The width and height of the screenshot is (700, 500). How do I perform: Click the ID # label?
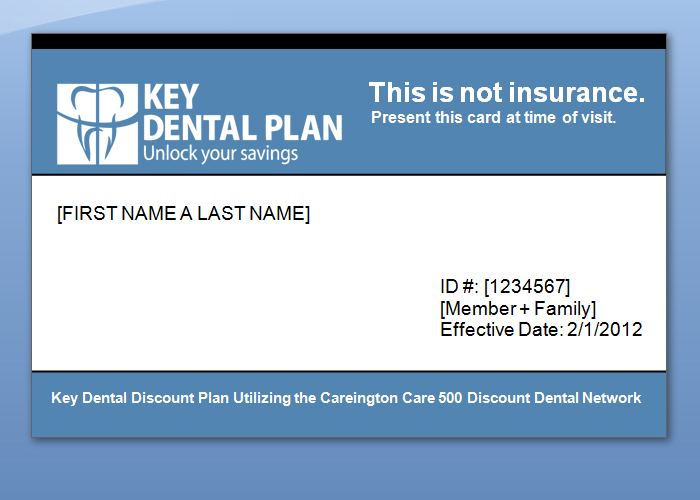tap(460, 288)
